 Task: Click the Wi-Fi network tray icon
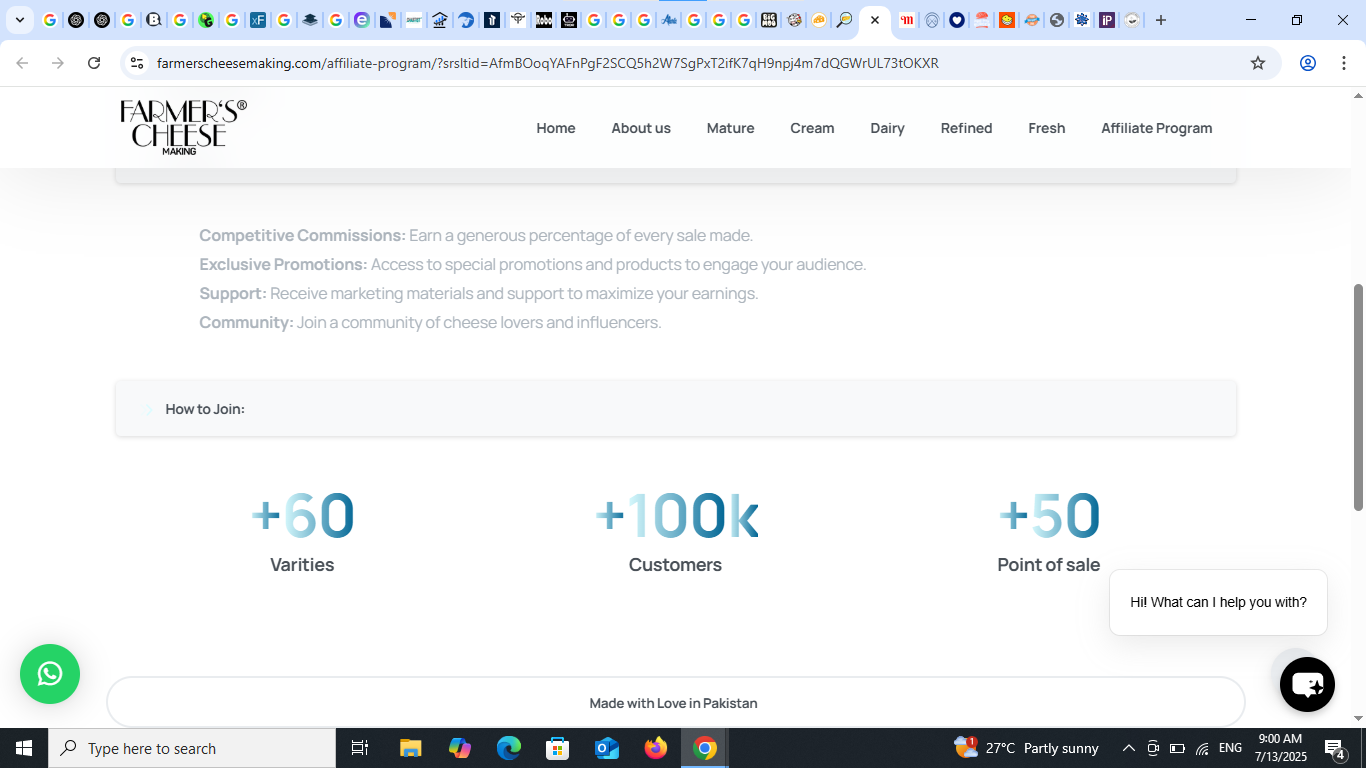1202,748
